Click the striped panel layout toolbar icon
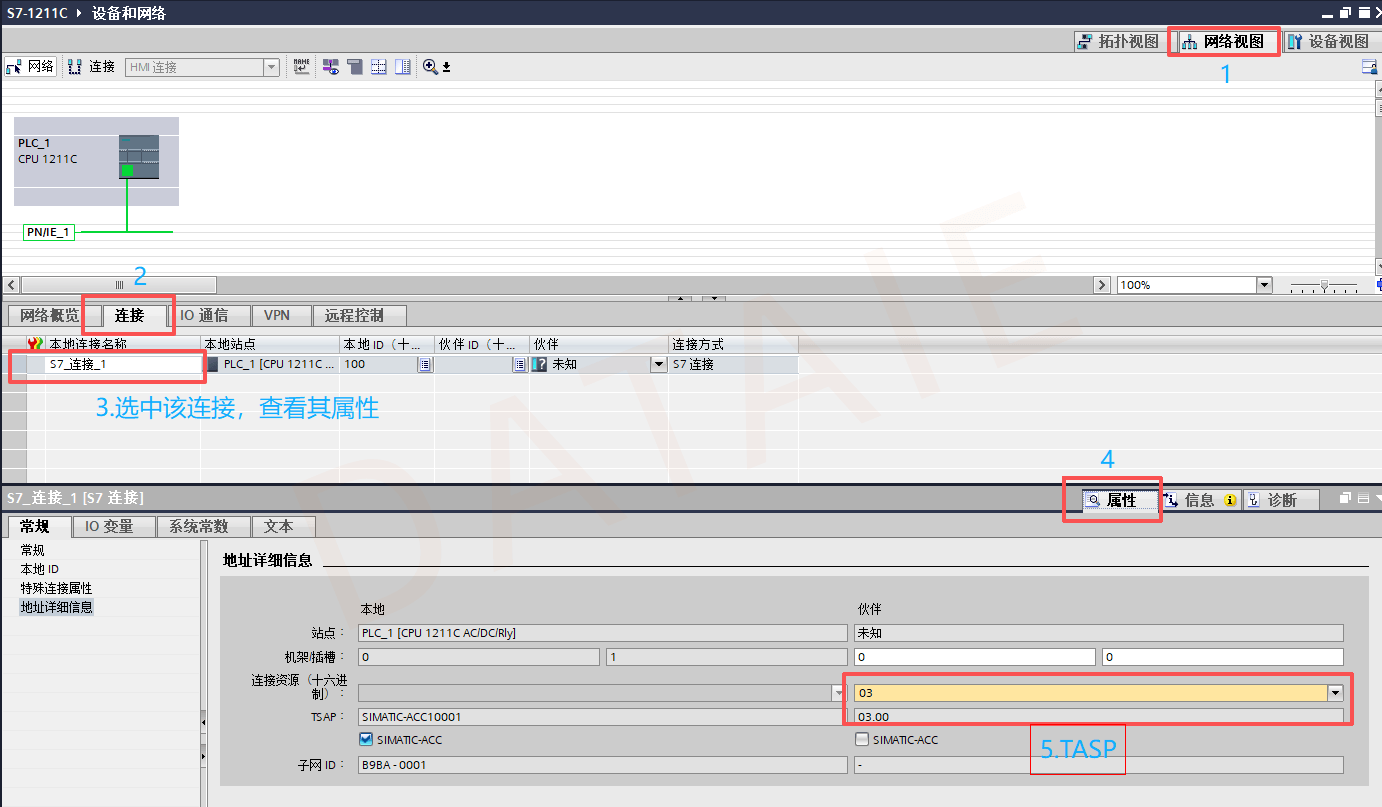The height and width of the screenshot is (807, 1382). click(403, 67)
